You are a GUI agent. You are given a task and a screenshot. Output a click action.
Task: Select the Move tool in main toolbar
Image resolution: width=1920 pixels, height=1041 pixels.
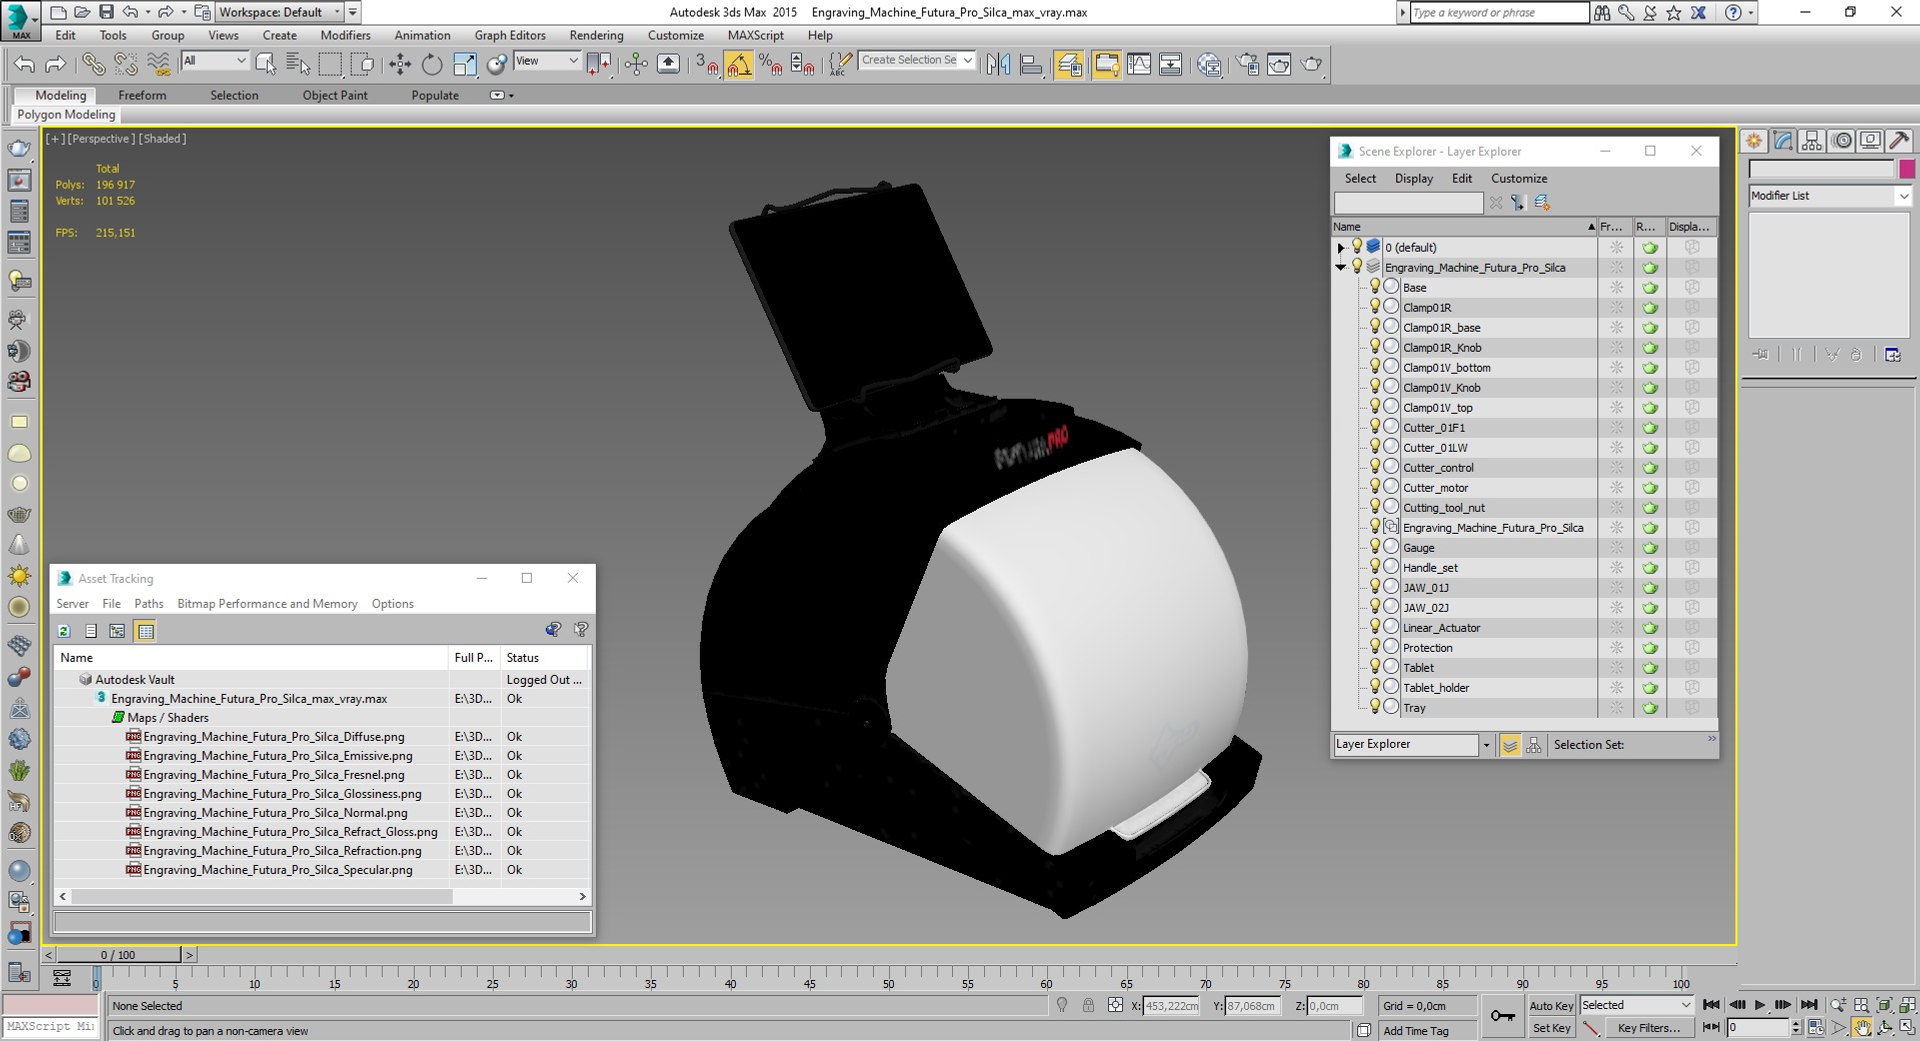[x=400, y=65]
